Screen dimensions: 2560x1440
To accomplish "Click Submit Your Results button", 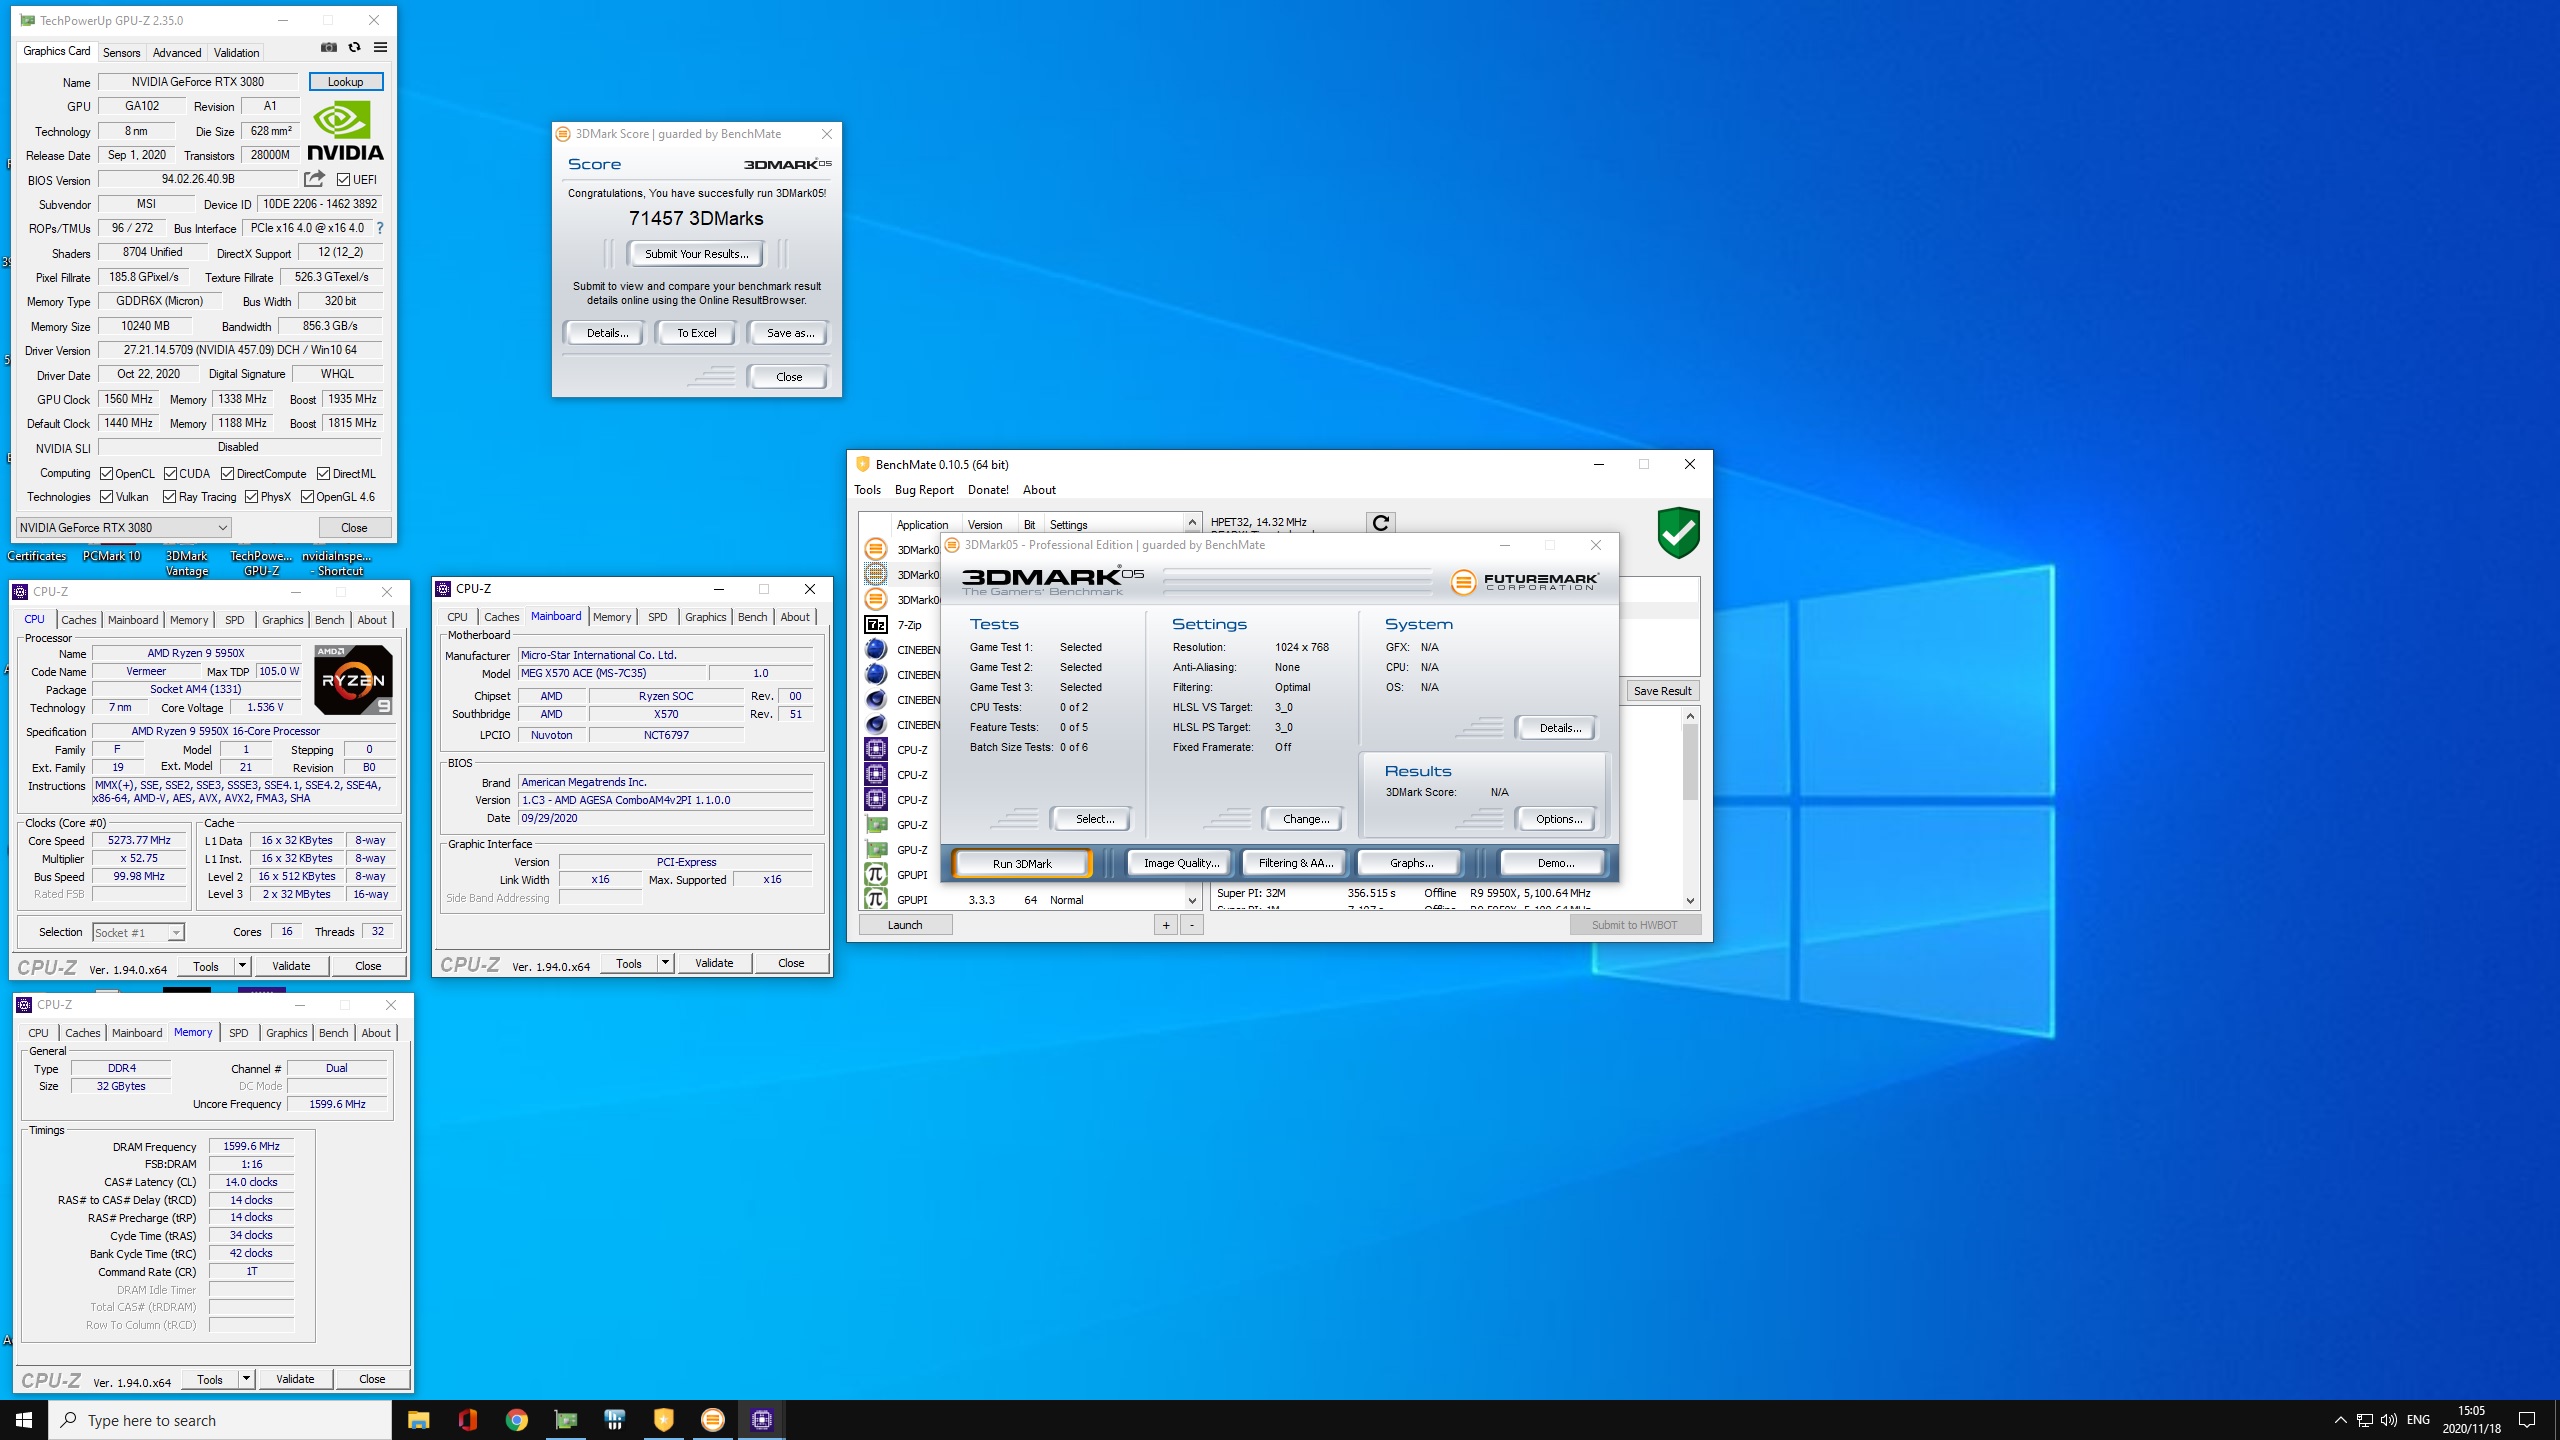I will click(x=696, y=254).
